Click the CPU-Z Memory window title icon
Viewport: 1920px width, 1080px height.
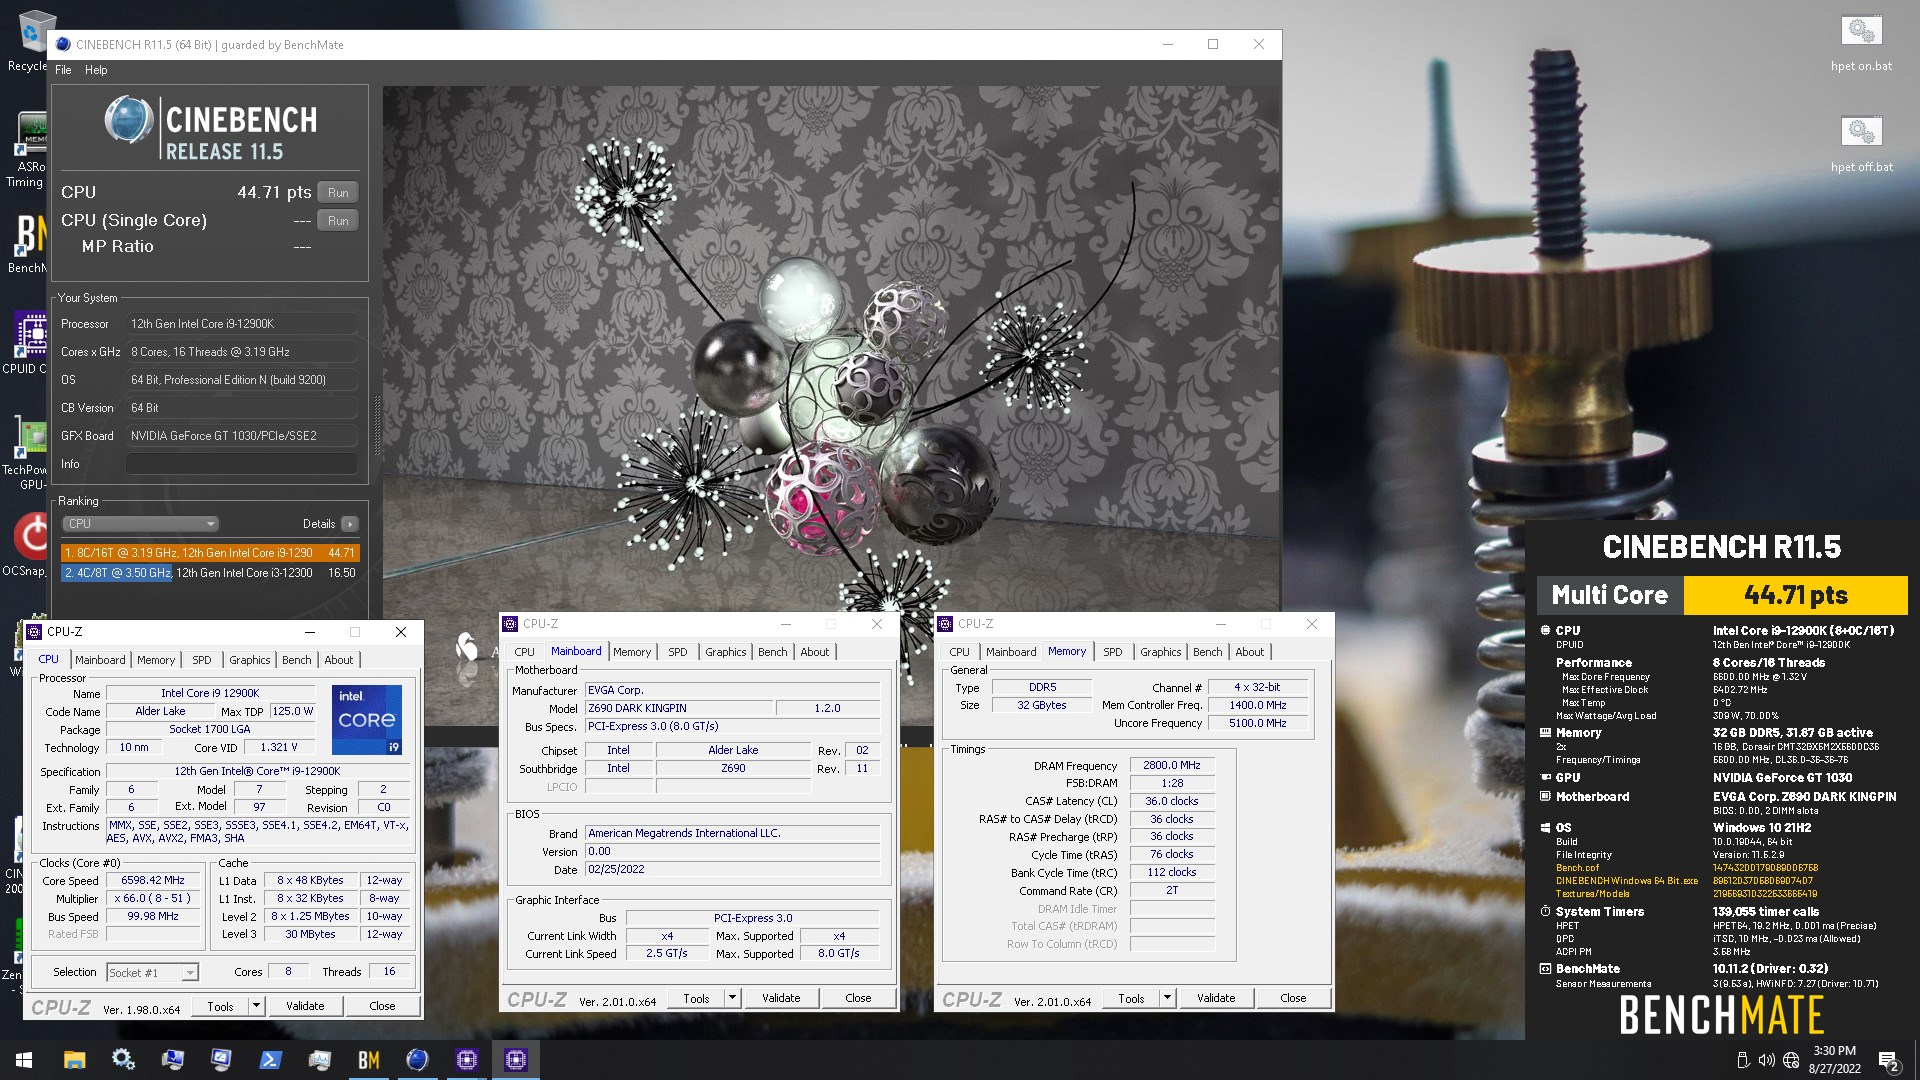[945, 624]
